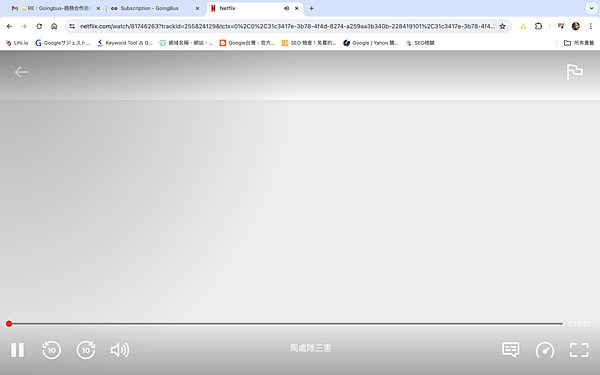Open the Google / Yahoo bookmark
The width and height of the screenshot is (600, 375).
coord(370,43)
